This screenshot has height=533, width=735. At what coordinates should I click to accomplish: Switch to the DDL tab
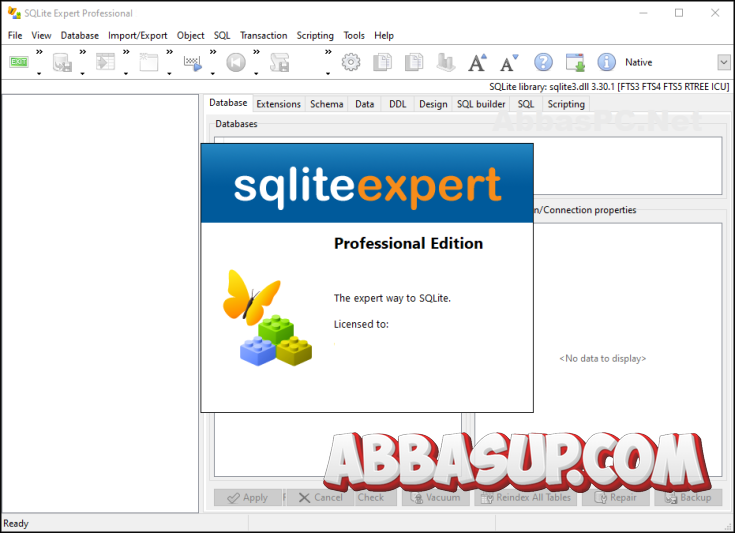398,104
